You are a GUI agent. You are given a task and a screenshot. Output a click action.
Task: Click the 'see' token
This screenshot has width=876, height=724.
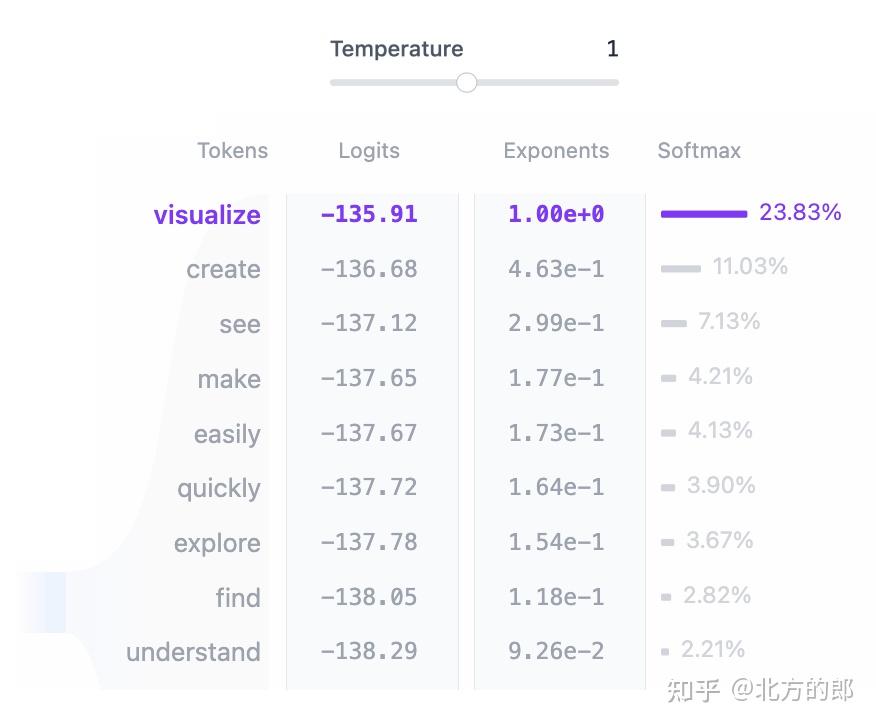[240, 325]
